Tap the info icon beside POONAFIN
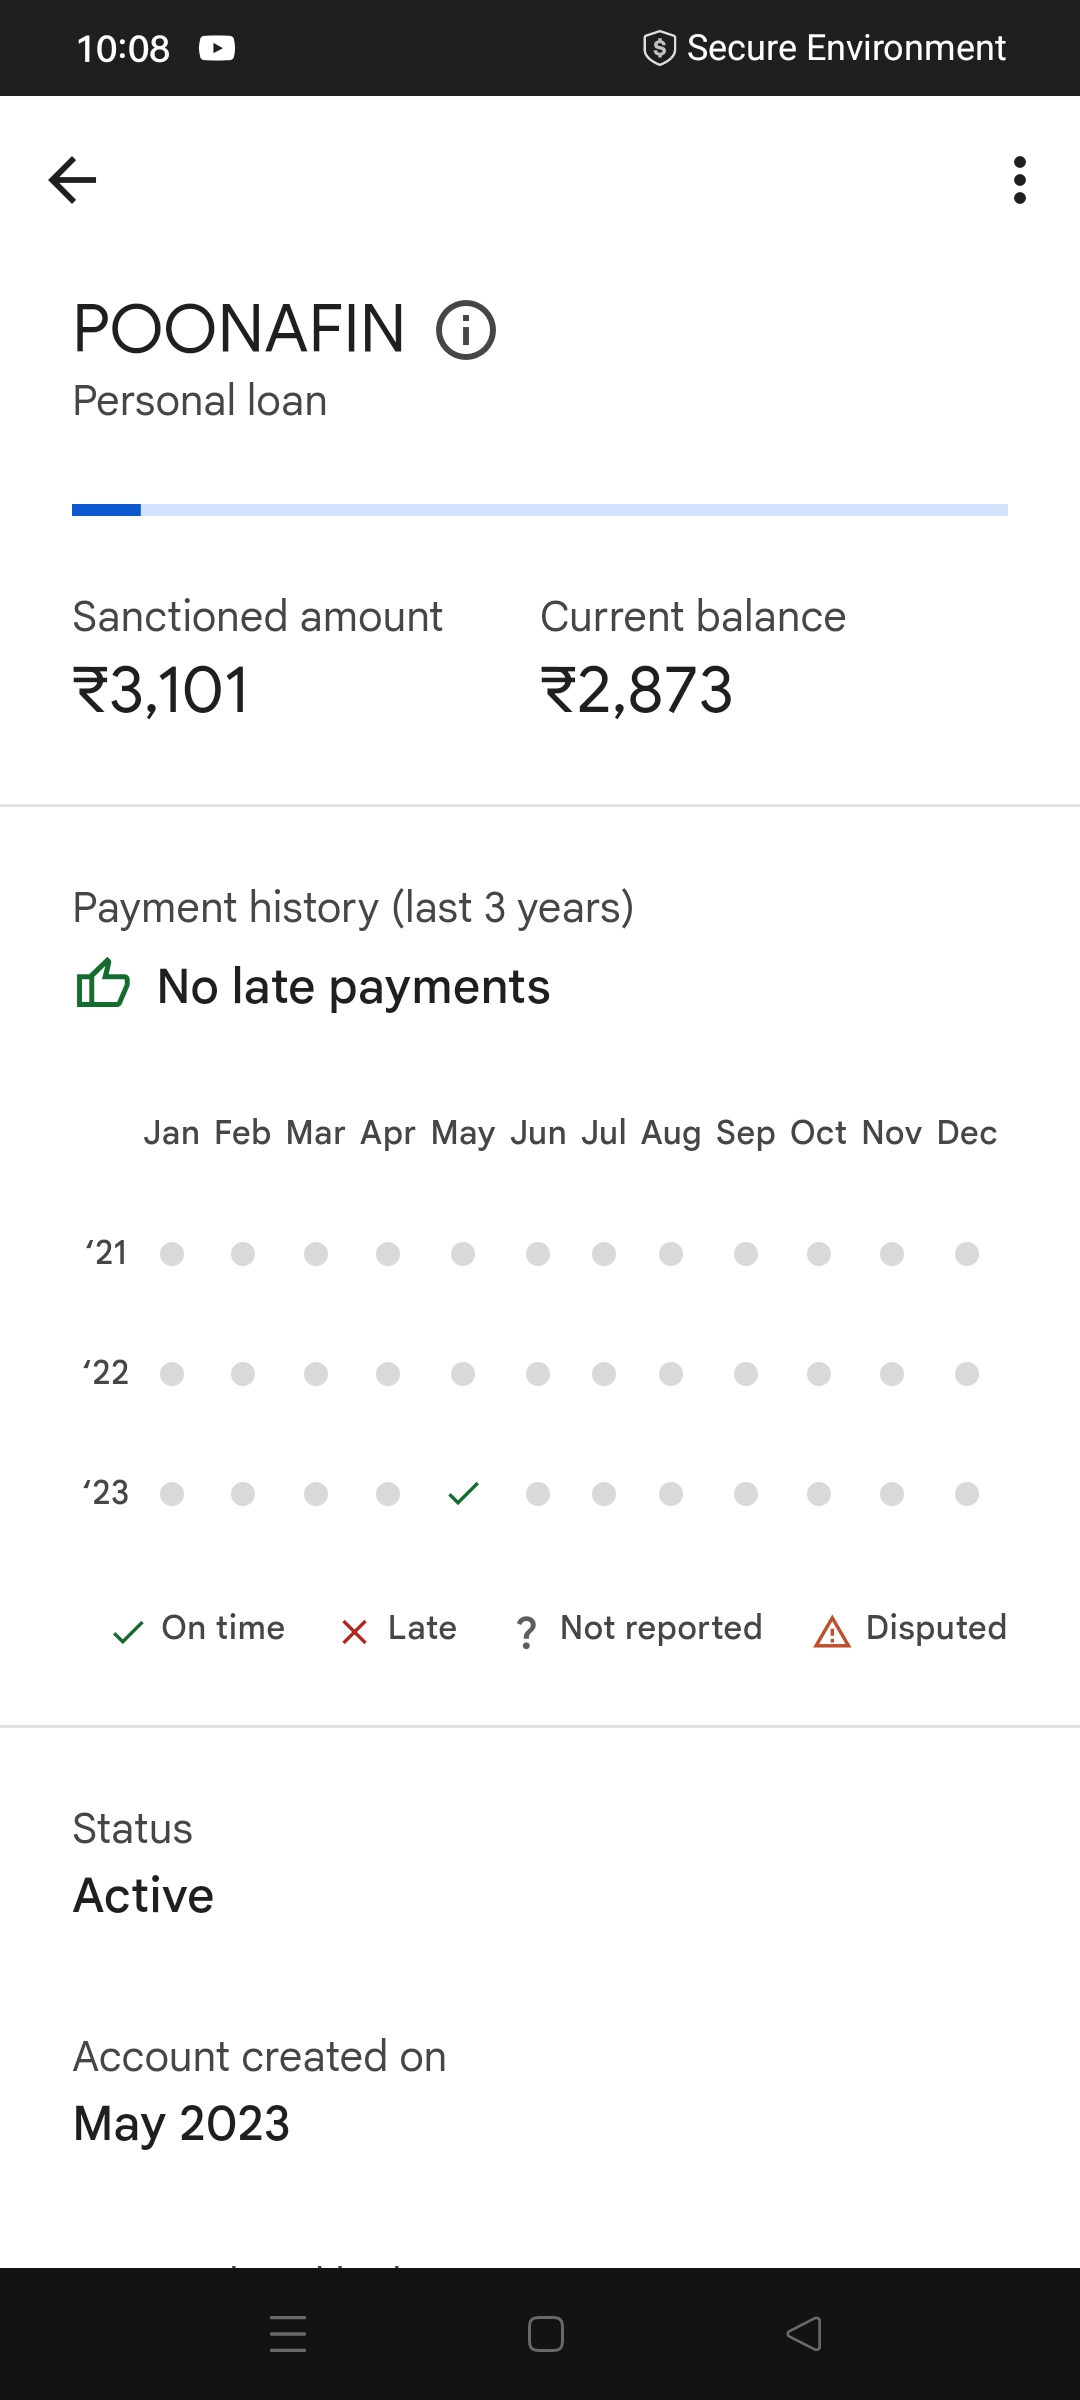Viewport: 1080px width, 2400px height. (x=466, y=330)
